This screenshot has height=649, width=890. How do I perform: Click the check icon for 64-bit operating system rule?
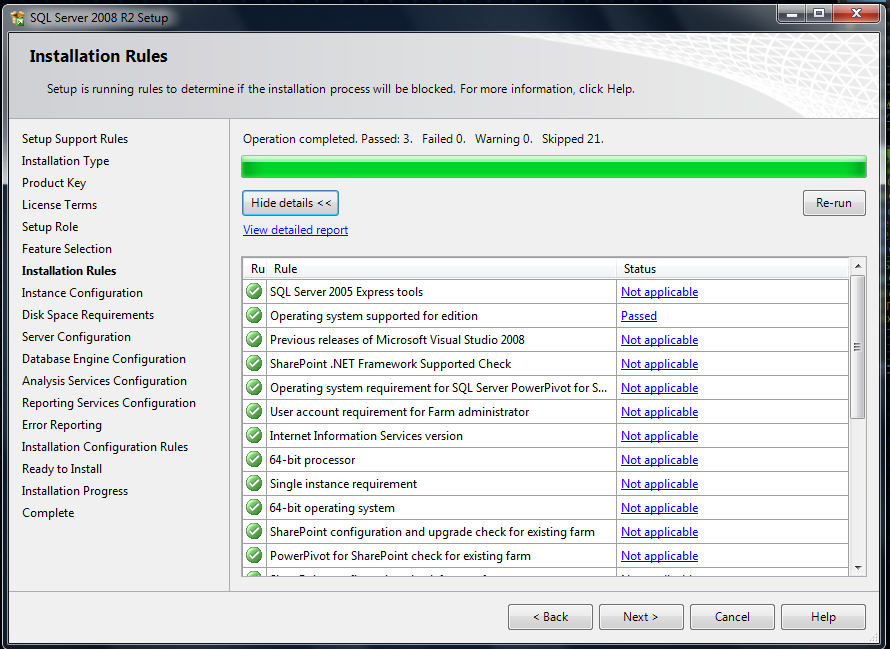coord(254,508)
